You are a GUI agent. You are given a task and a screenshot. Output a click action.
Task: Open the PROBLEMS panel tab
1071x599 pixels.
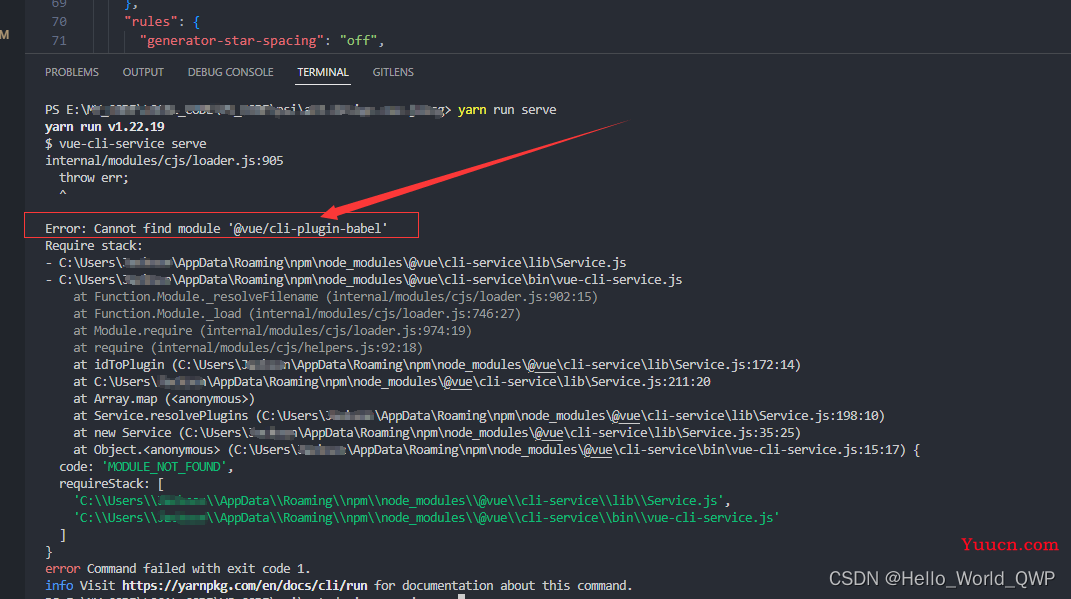(72, 72)
